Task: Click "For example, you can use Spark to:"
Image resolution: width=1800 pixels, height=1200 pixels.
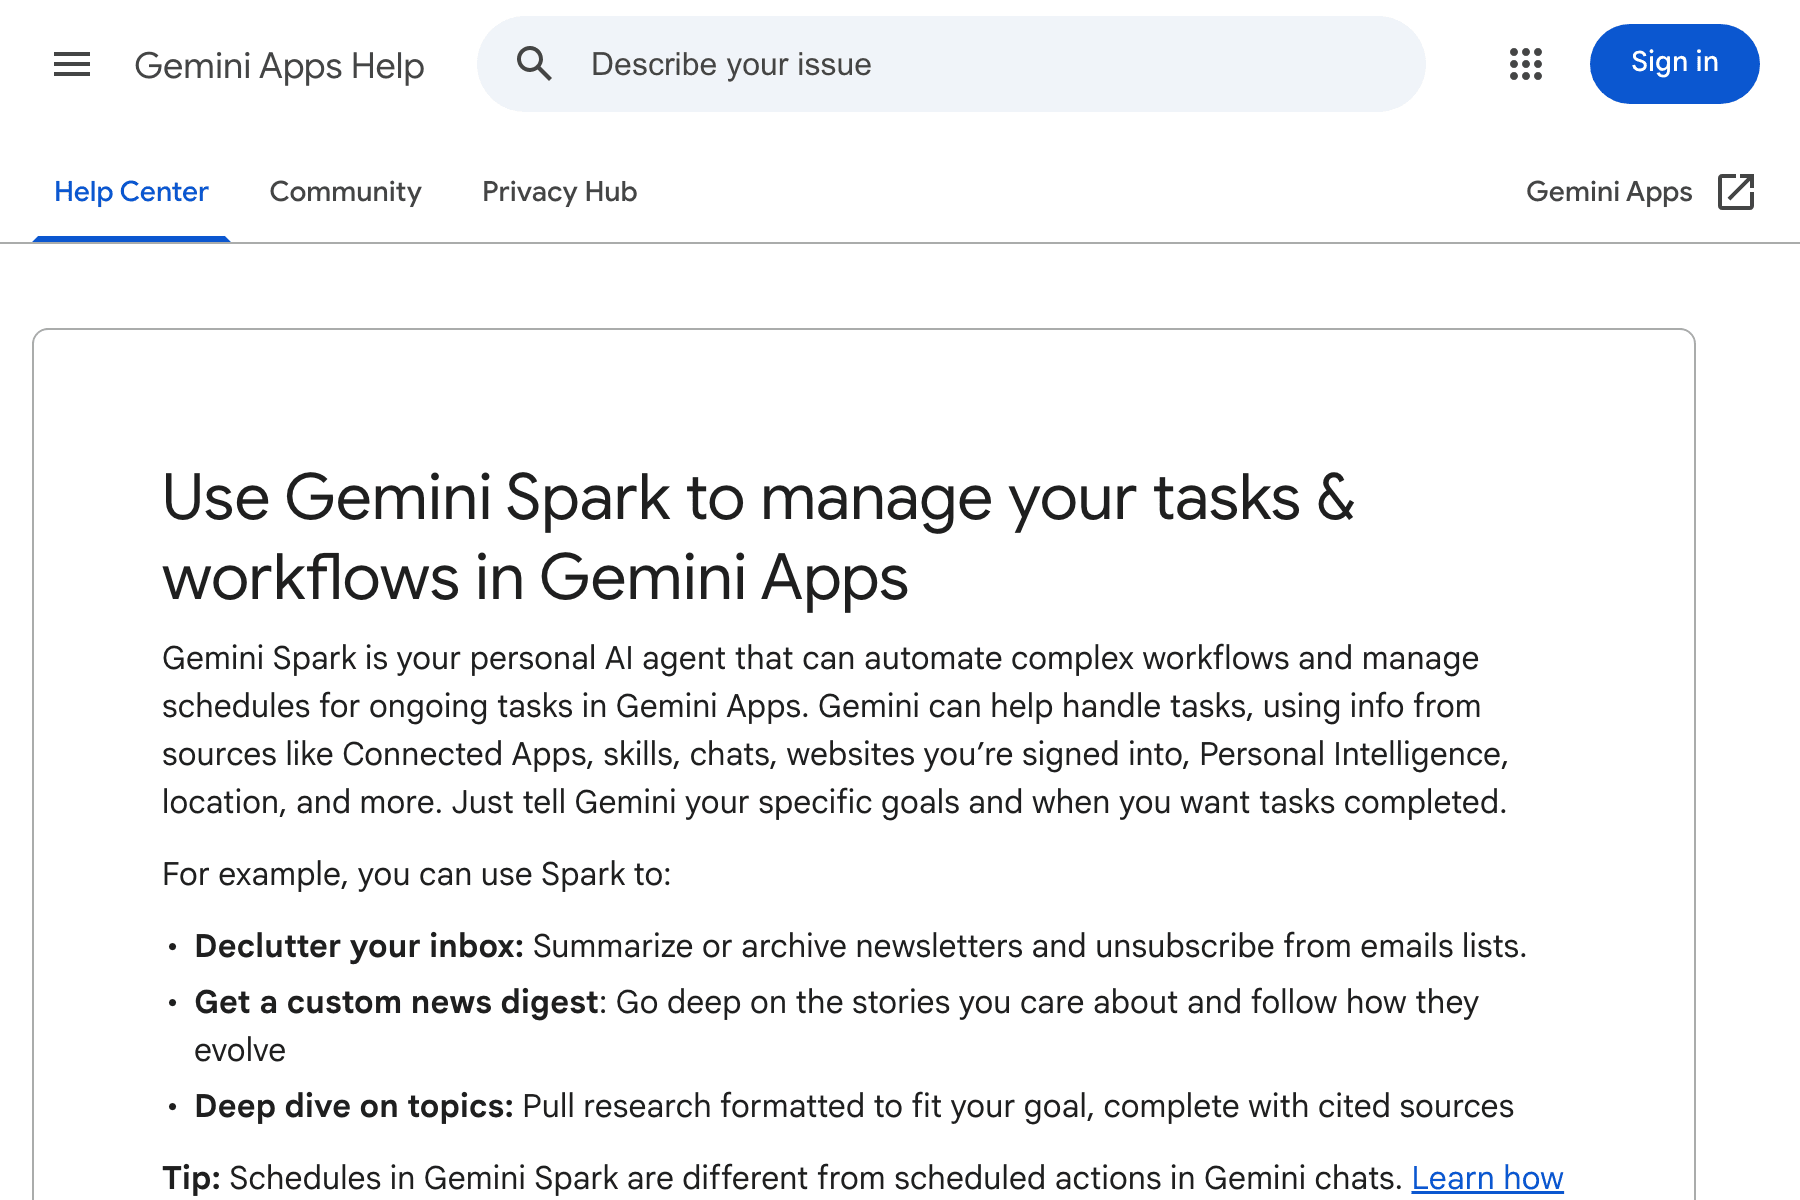Action: coord(416,874)
